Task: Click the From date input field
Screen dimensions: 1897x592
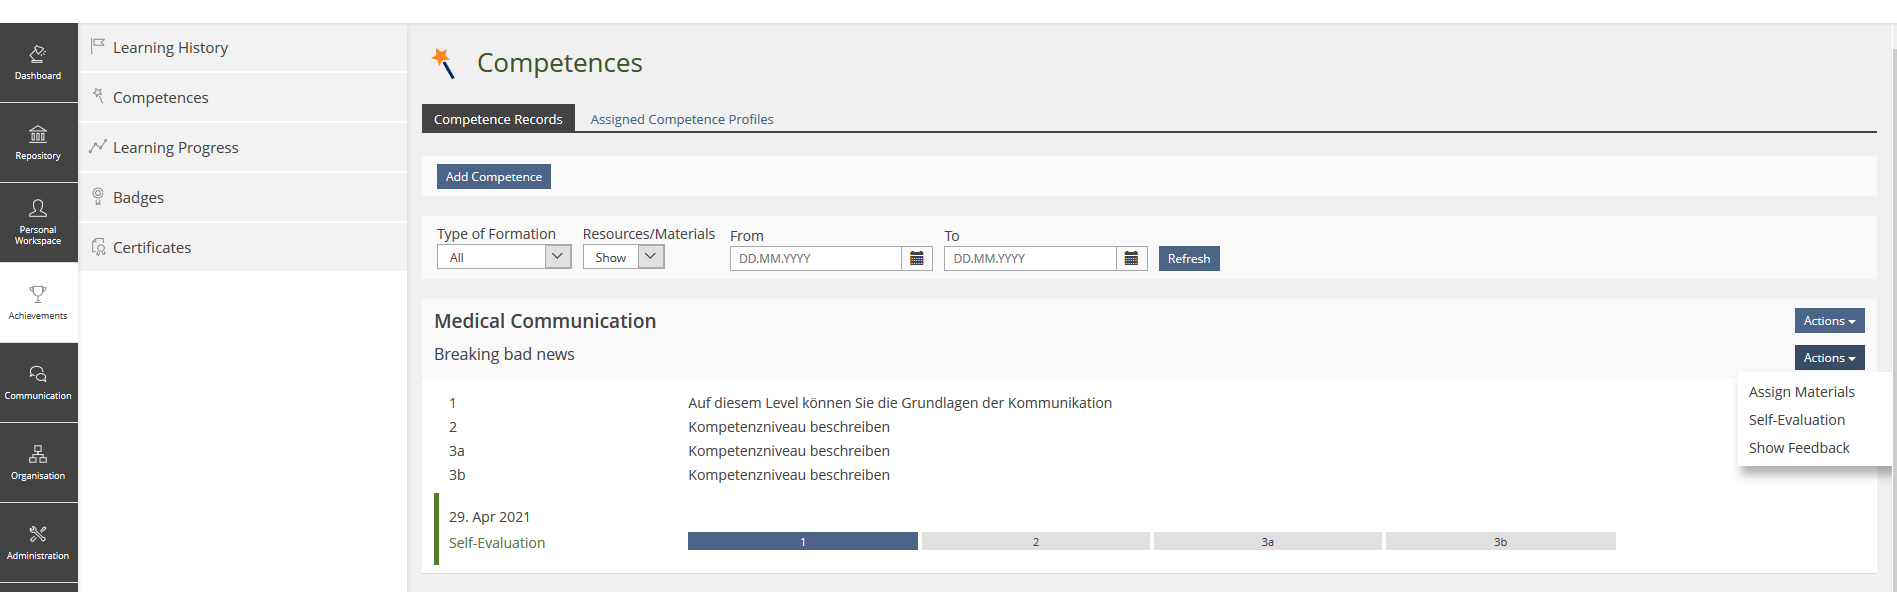Action: click(815, 259)
